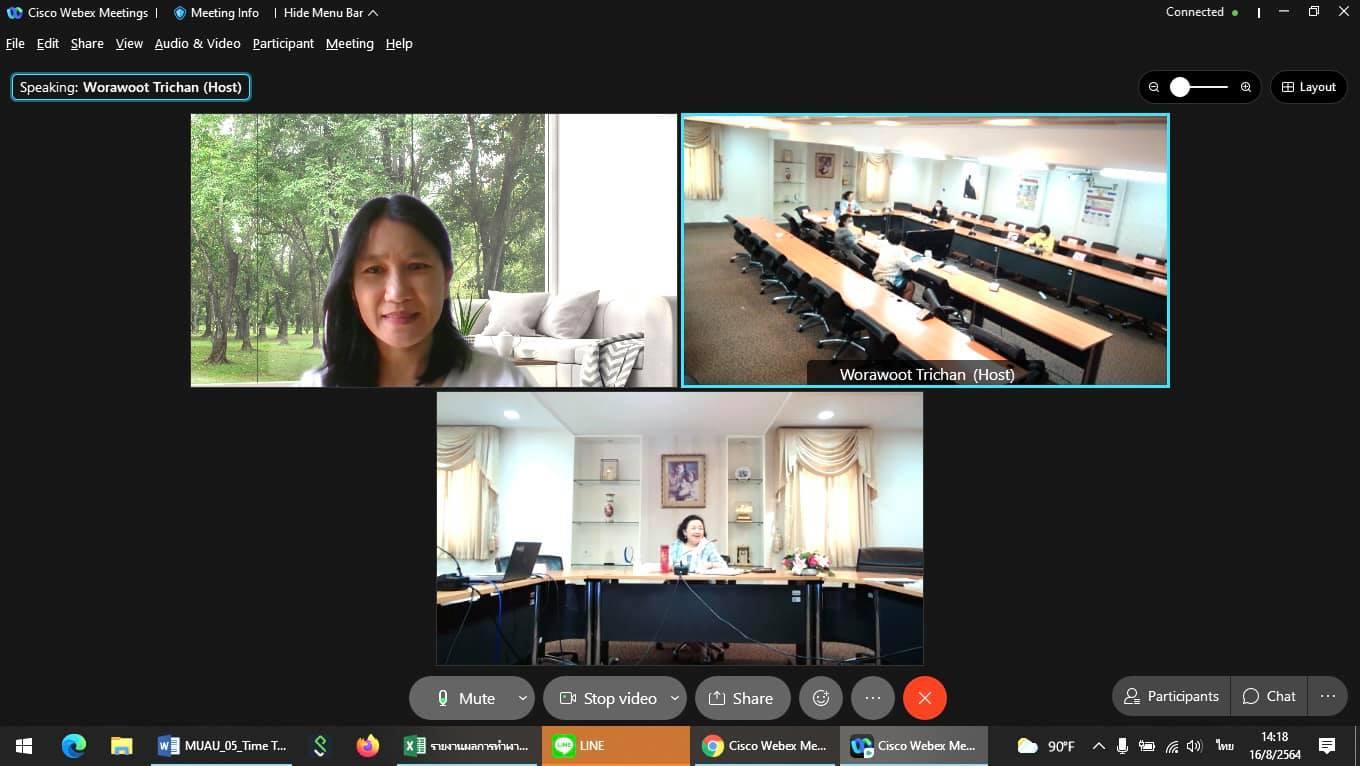1360x766 pixels.
Task: Open the Help menu
Action: (x=399, y=43)
